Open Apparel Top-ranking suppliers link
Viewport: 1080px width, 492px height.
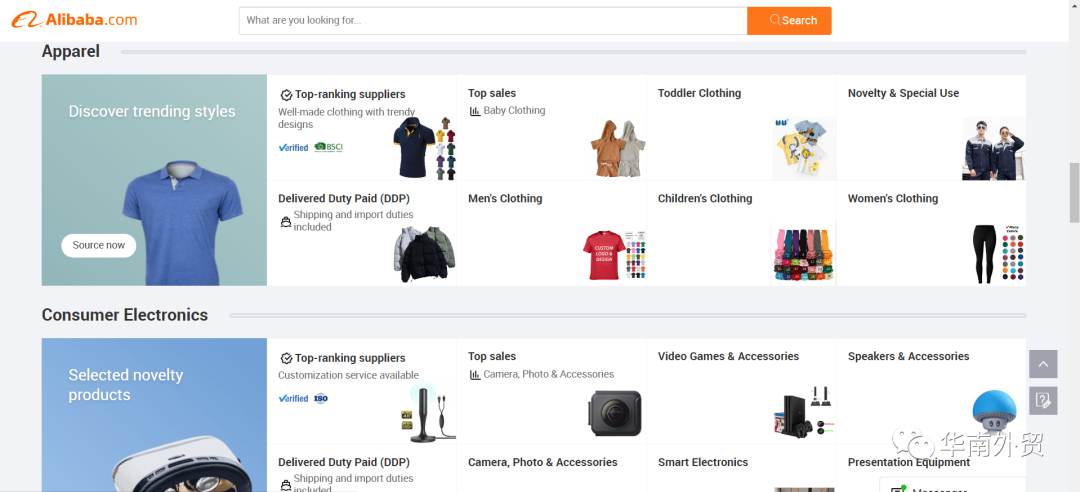[350, 94]
